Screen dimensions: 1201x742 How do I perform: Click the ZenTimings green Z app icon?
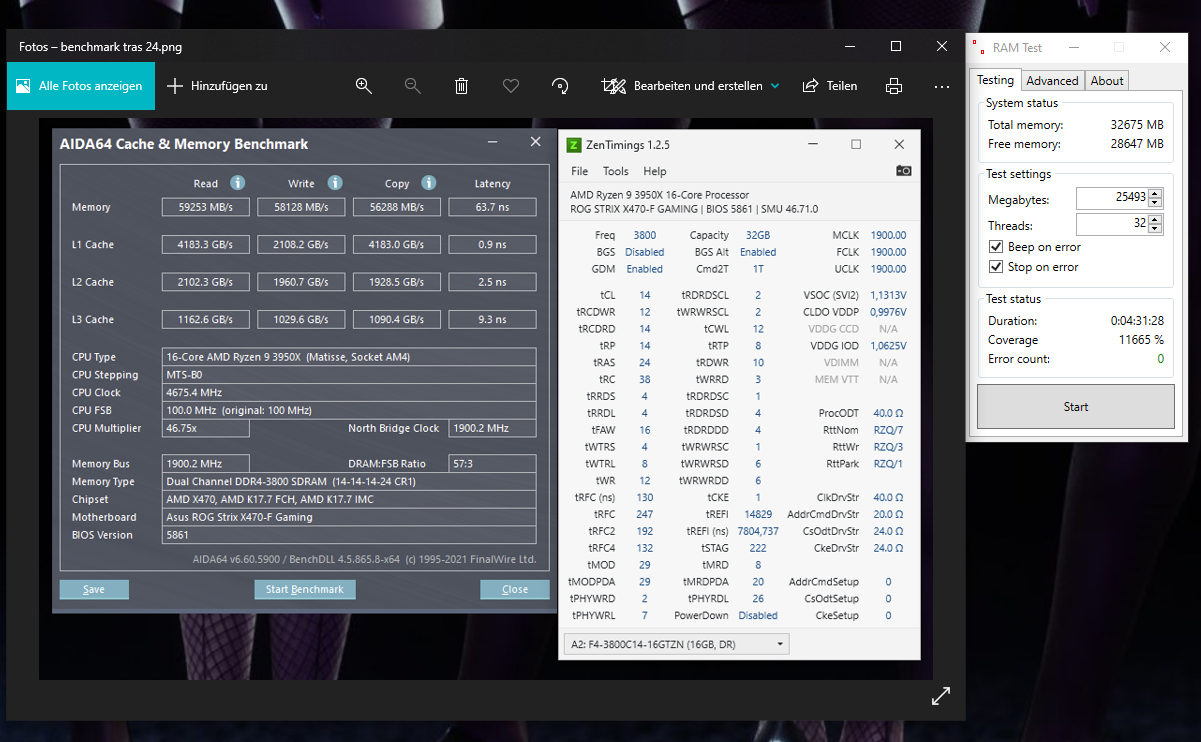click(574, 145)
